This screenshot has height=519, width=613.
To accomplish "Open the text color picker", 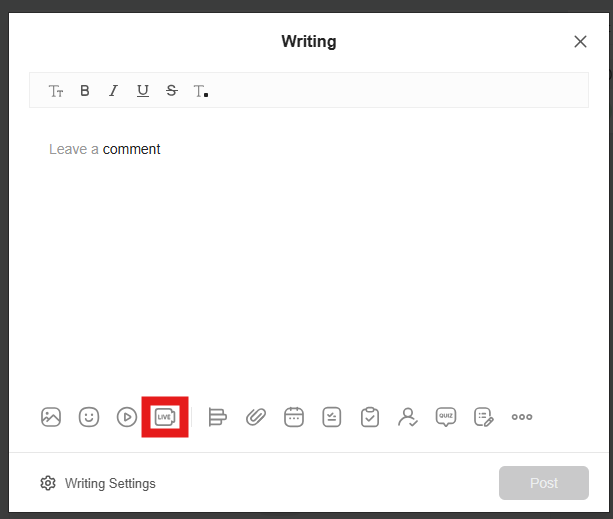I will click(201, 91).
